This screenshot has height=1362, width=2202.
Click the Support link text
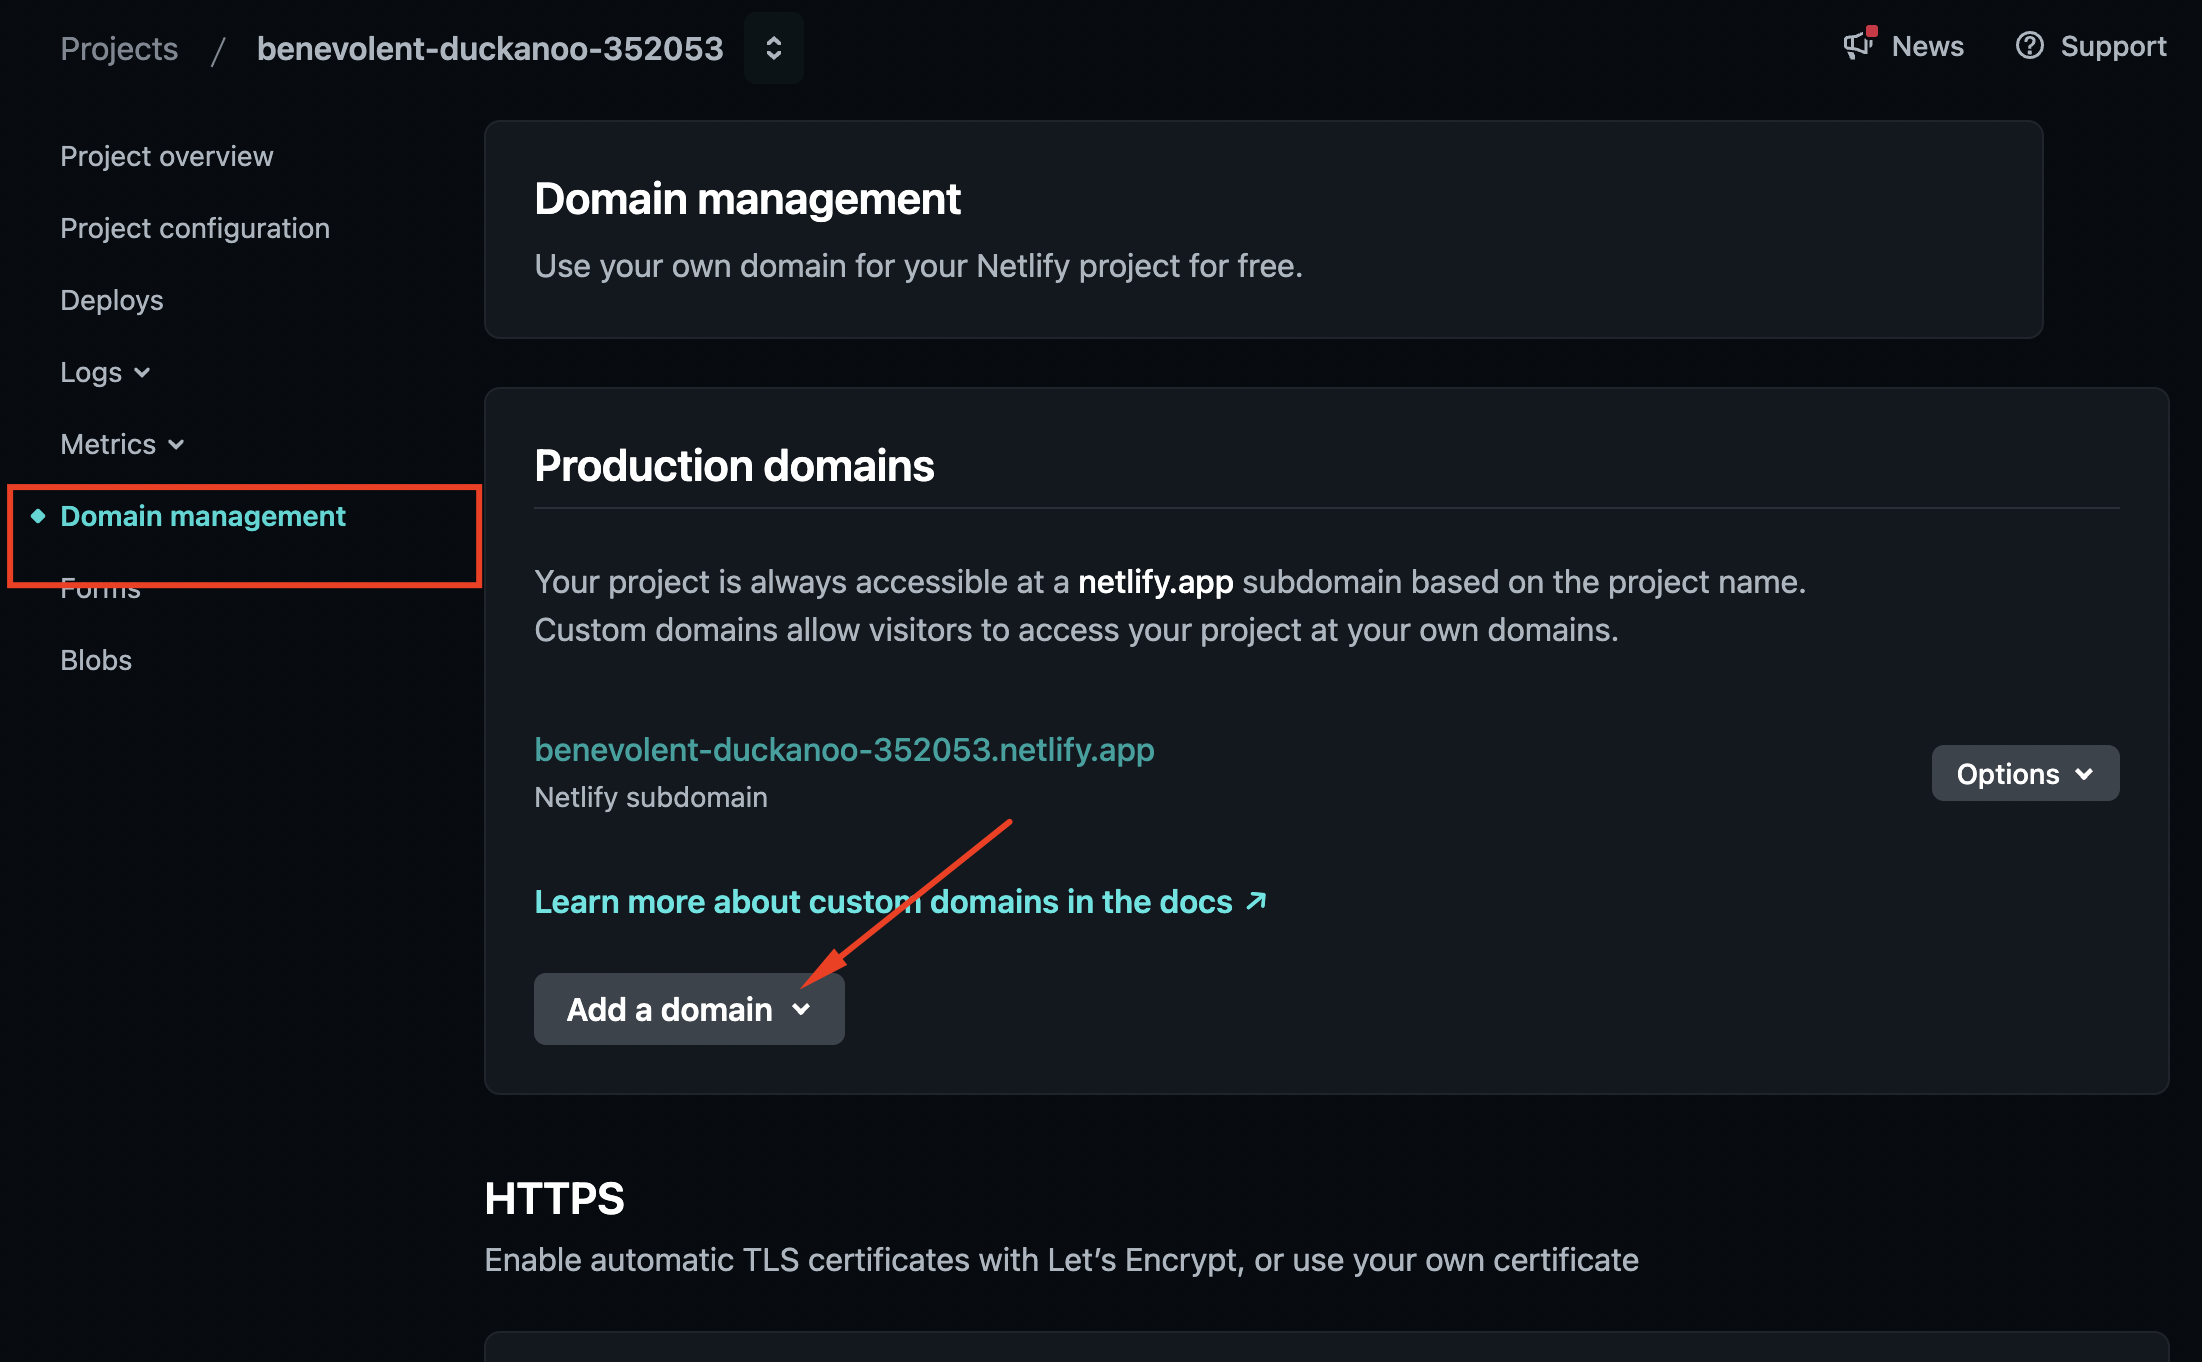point(2113,46)
